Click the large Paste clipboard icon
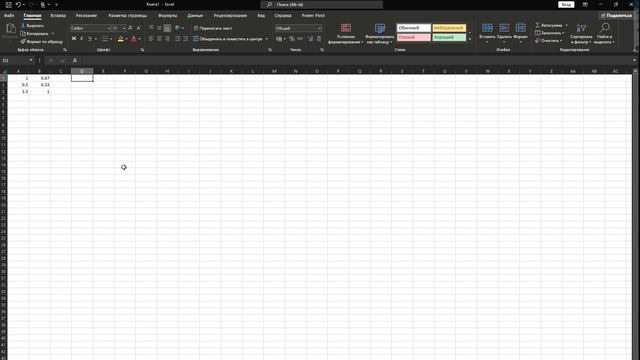The image size is (640, 360). tap(11, 29)
